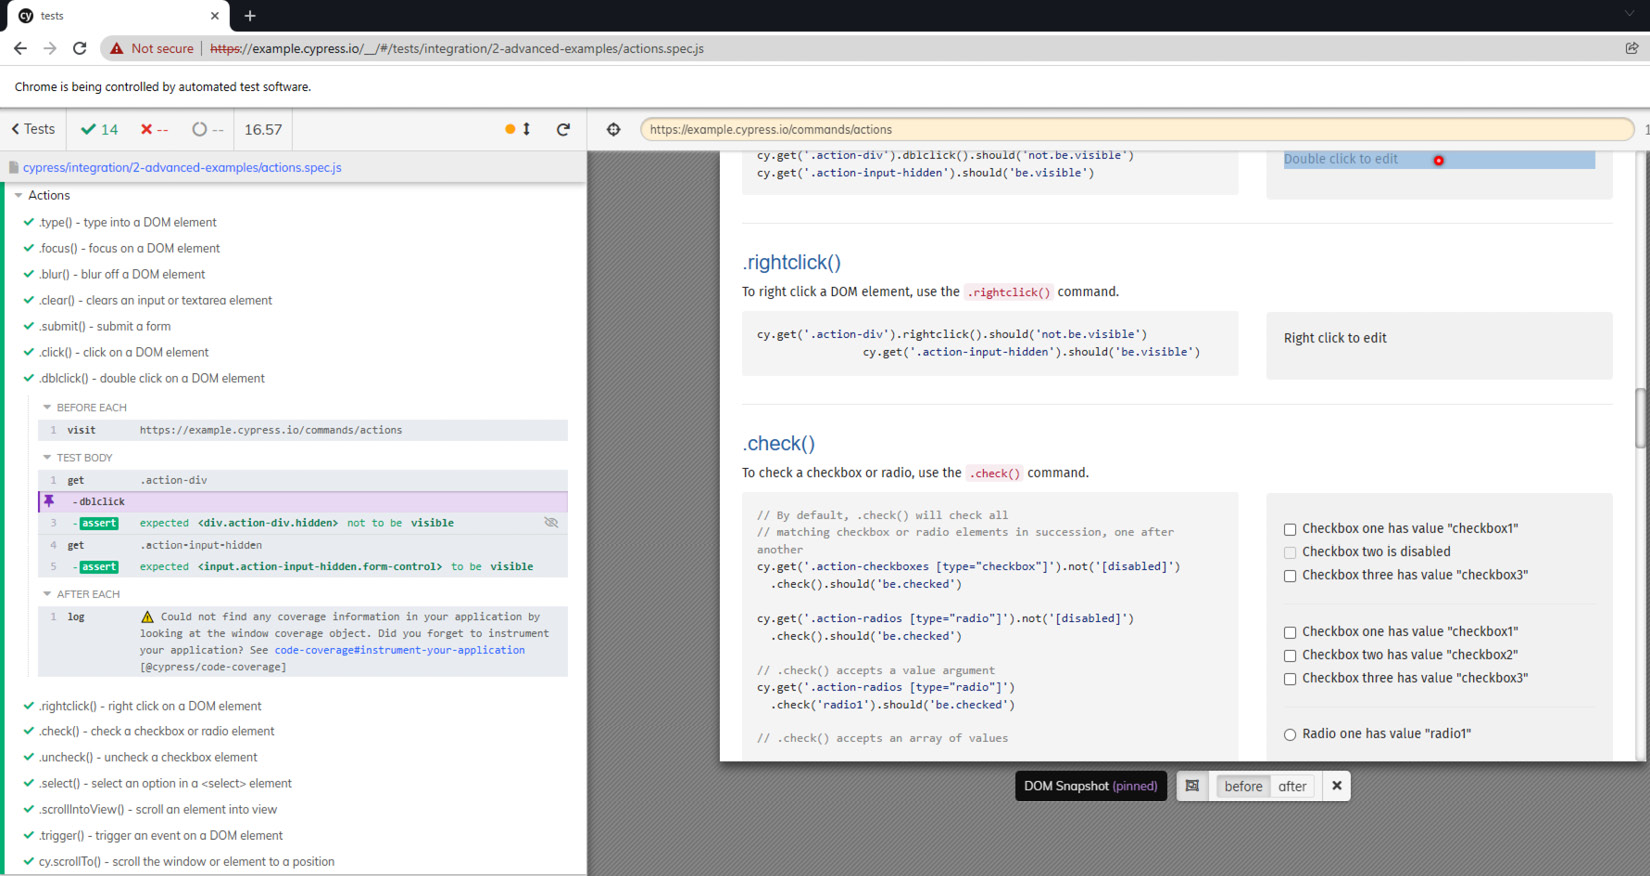The image size is (1650, 876).
Task: Open the tab search chevron in Chrome title bar
Action: (x=1631, y=15)
